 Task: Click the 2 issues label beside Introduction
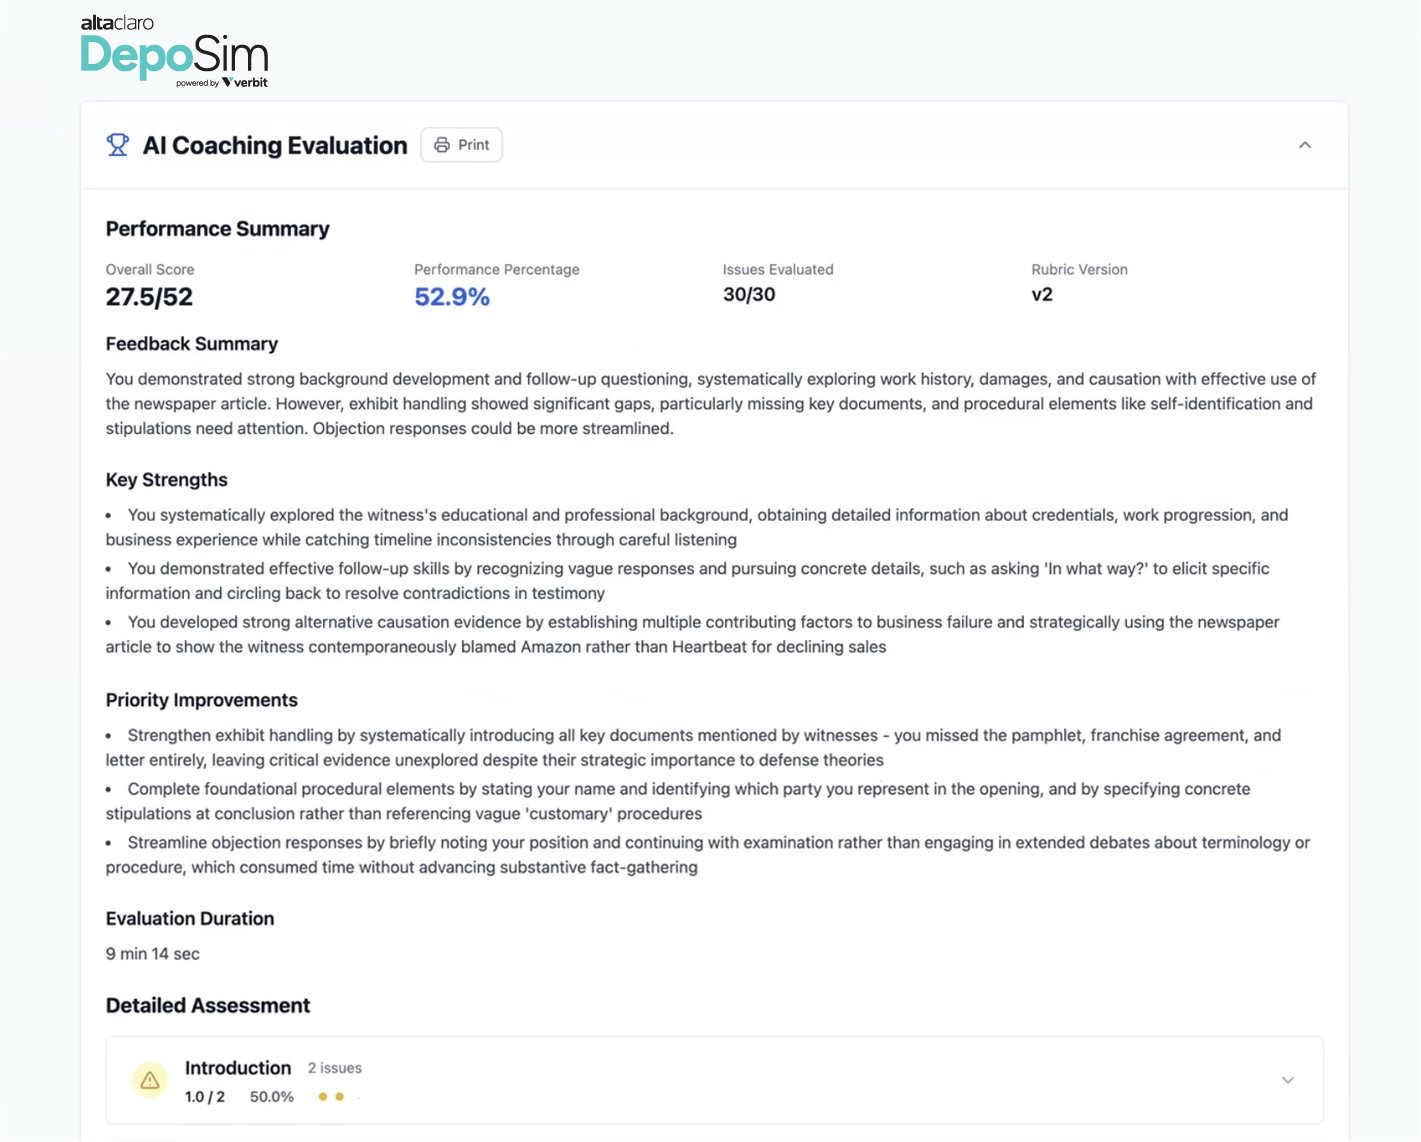click(x=335, y=1068)
